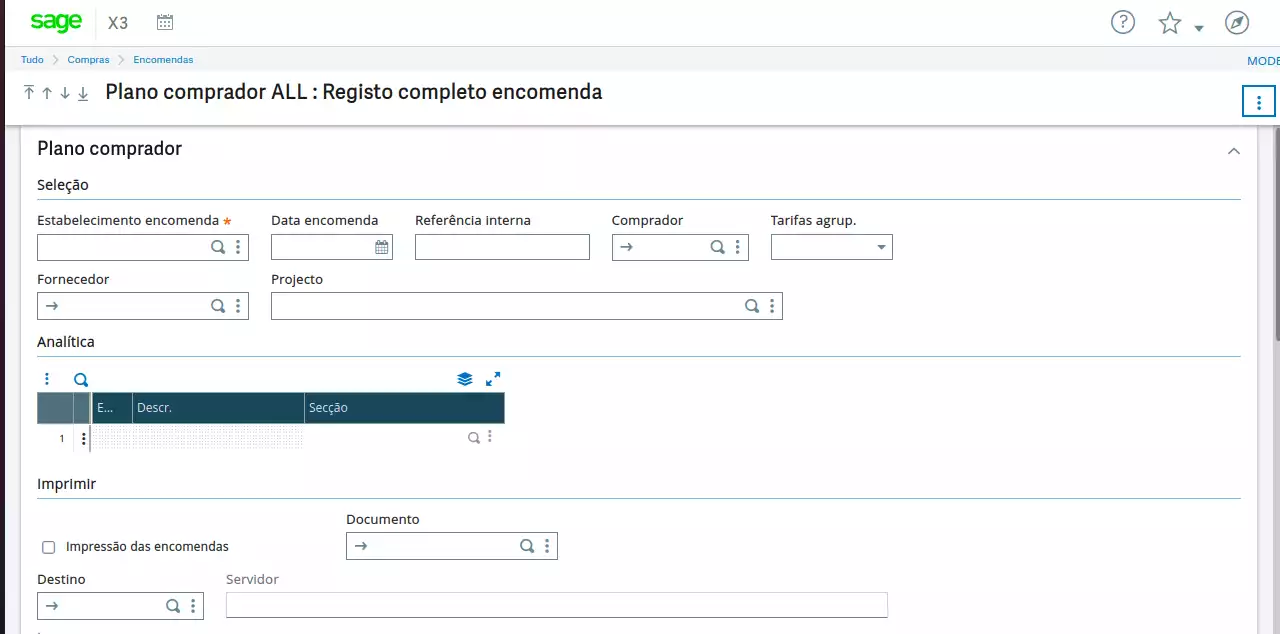Expand Analítica grid to full screen
This screenshot has width=1280, height=634.
[x=493, y=379]
